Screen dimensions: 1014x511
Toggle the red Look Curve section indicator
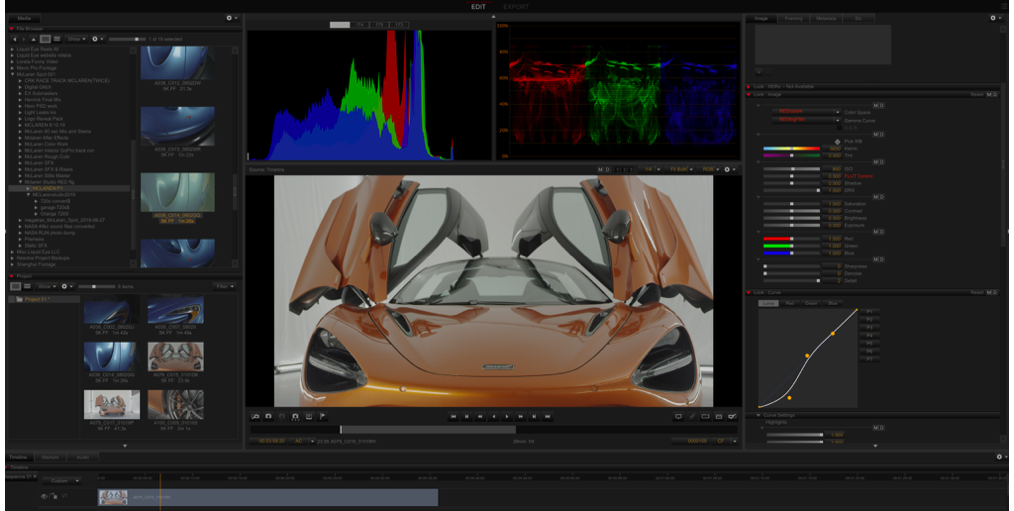click(x=749, y=293)
